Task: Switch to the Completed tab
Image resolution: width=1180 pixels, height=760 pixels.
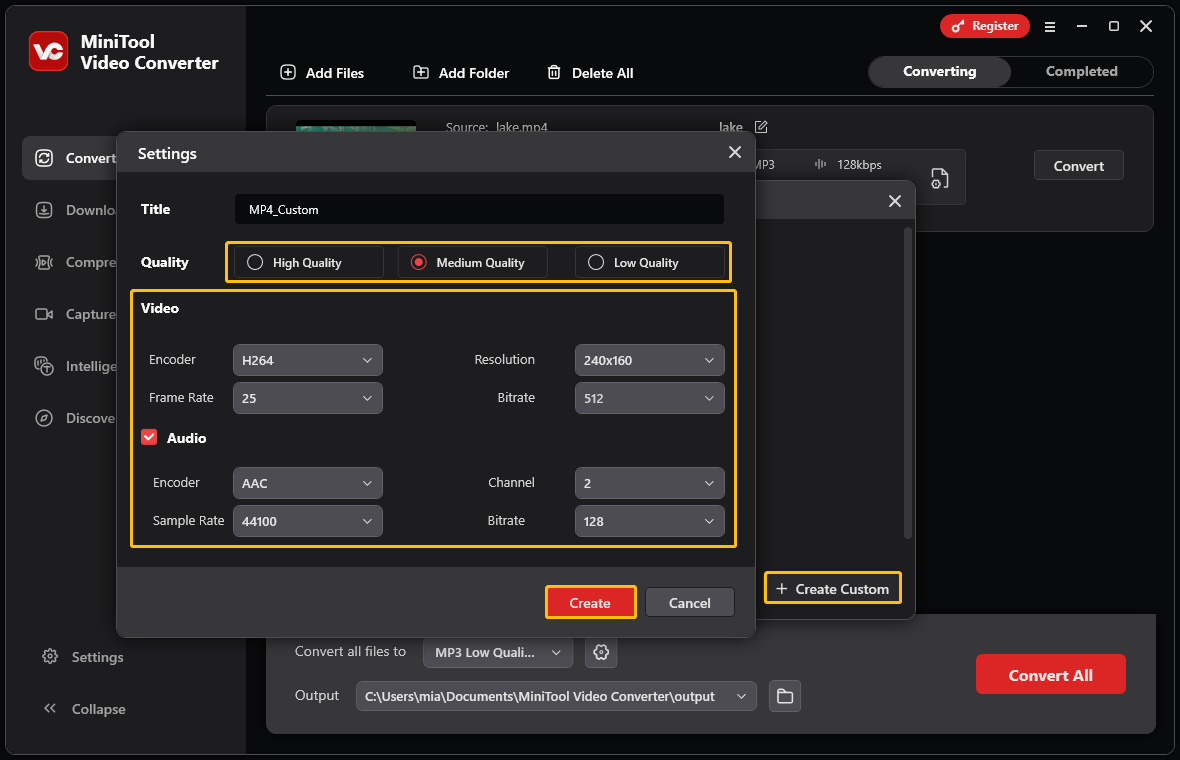Action: tap(1080, 71)
